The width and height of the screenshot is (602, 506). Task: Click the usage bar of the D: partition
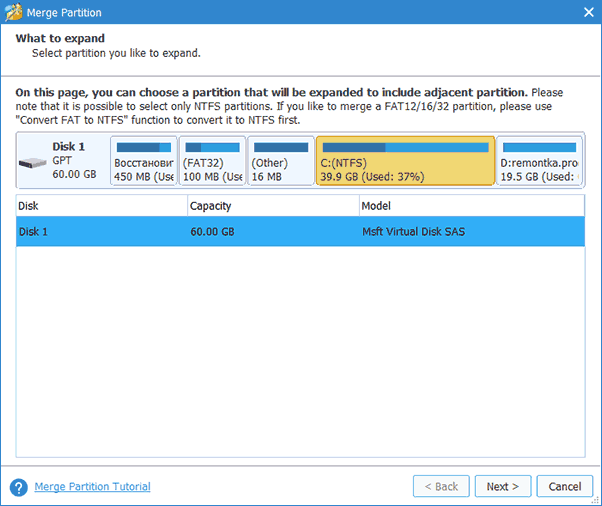pos(539,147)
